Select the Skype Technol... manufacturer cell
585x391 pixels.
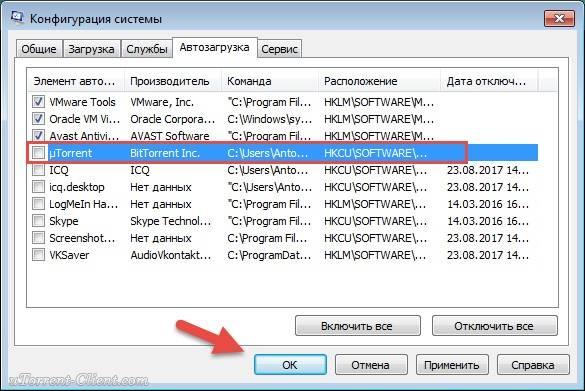pyautogui.click(x=171, y=221)
